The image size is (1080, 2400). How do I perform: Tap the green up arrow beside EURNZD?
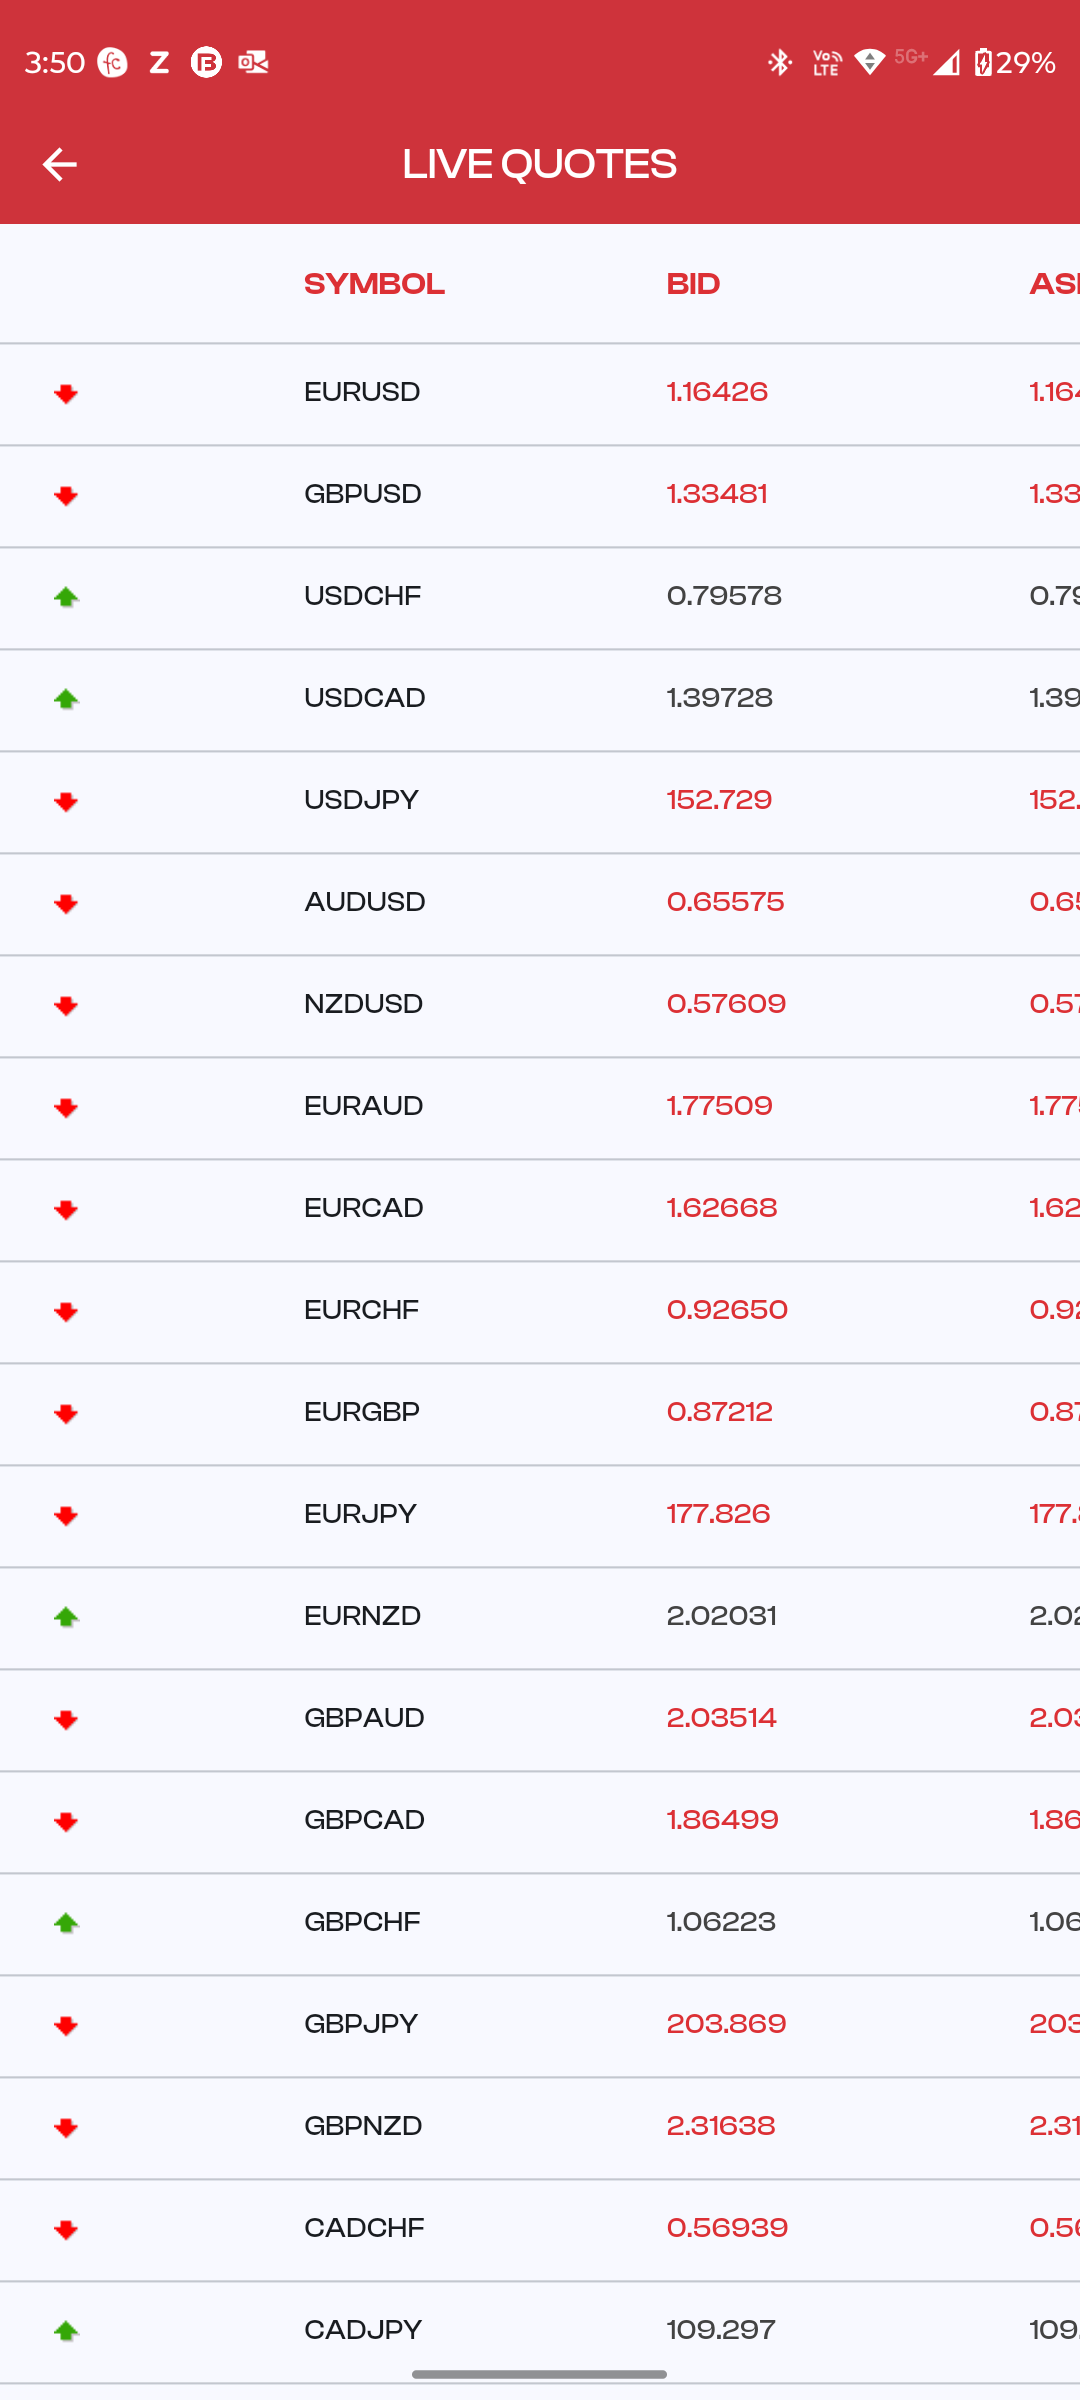click(x=66, y=1617)
